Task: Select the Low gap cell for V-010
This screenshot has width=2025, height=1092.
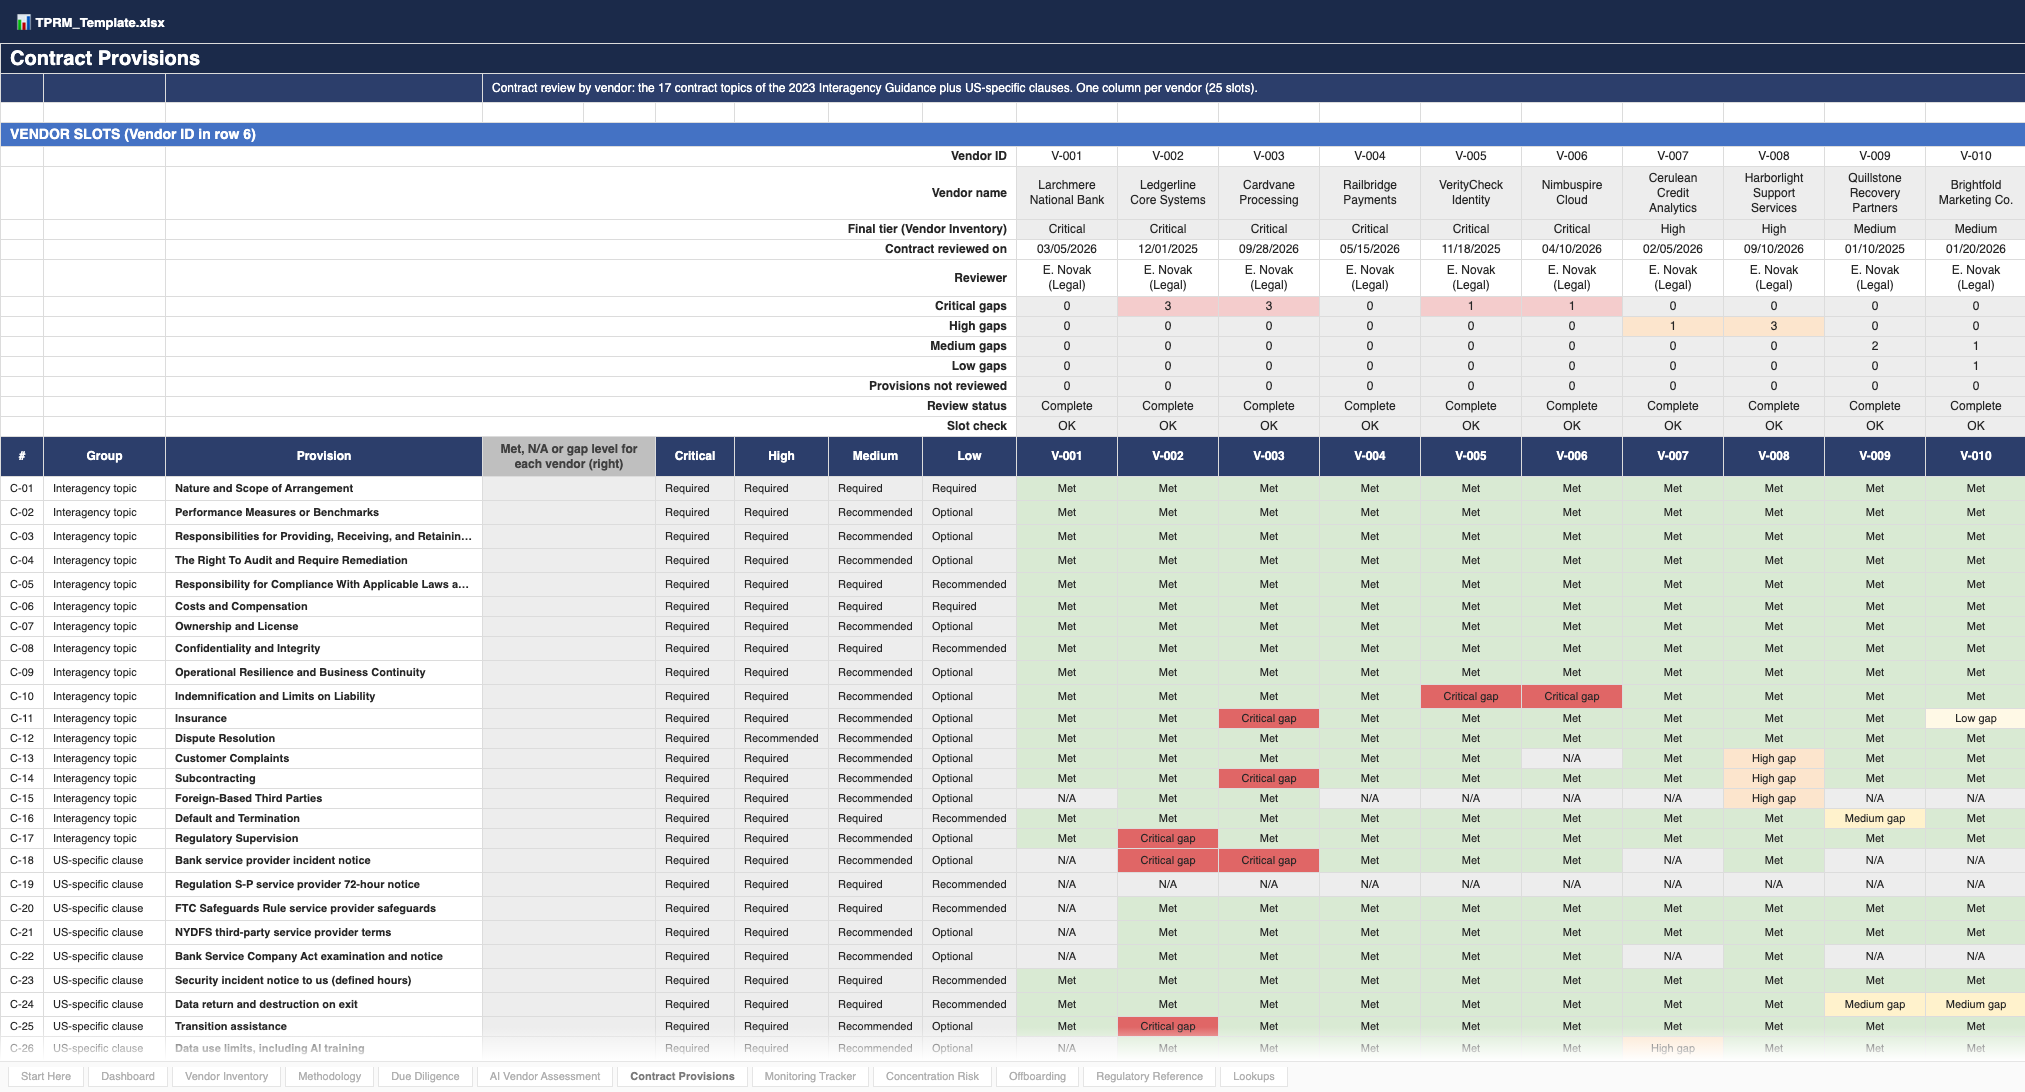Action: pos(1976,718)
